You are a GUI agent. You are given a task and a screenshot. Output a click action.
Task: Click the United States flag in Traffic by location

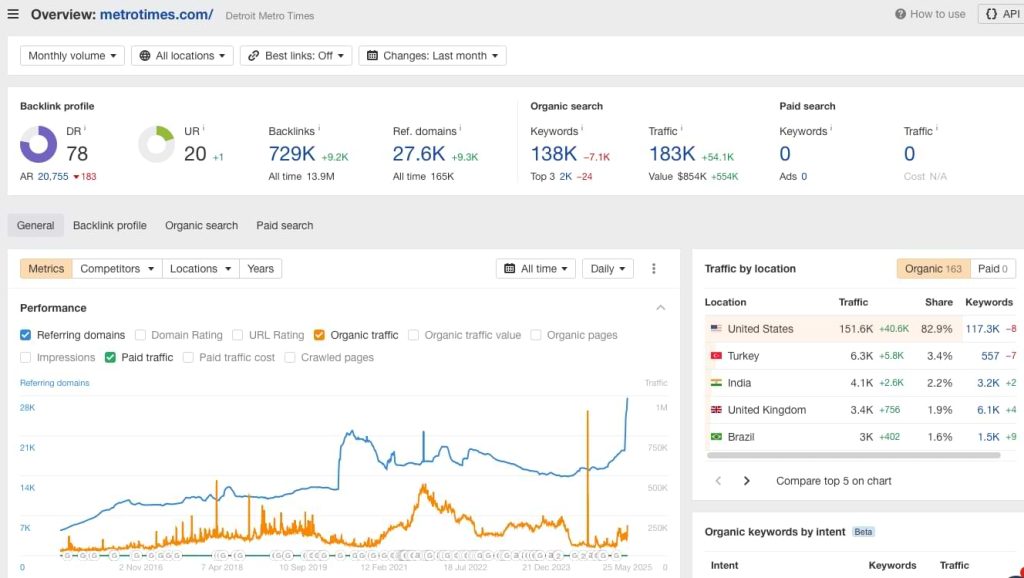tap(717, 328)
